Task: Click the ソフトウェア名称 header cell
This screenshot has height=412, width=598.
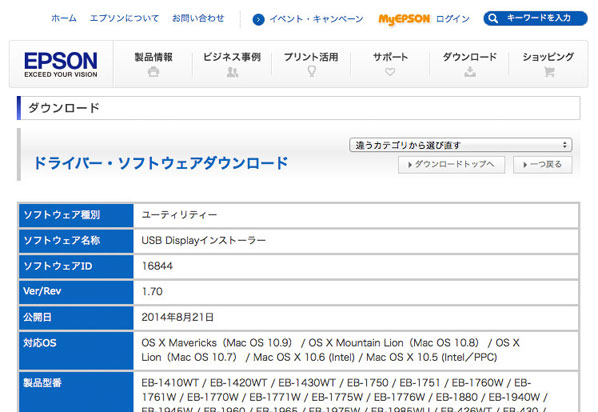Action: (76, 241)
